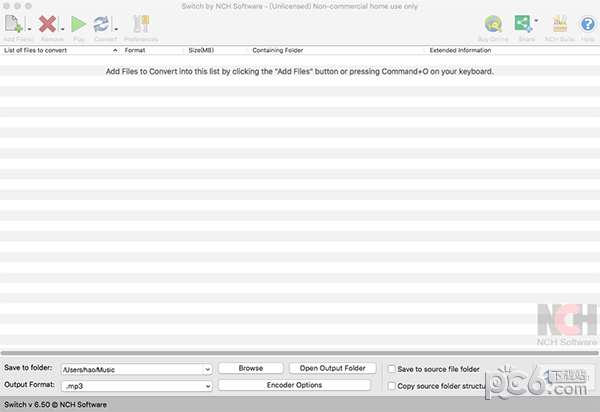
Task: Open the Convert dropdown arrow
Action: click(116, 29)
